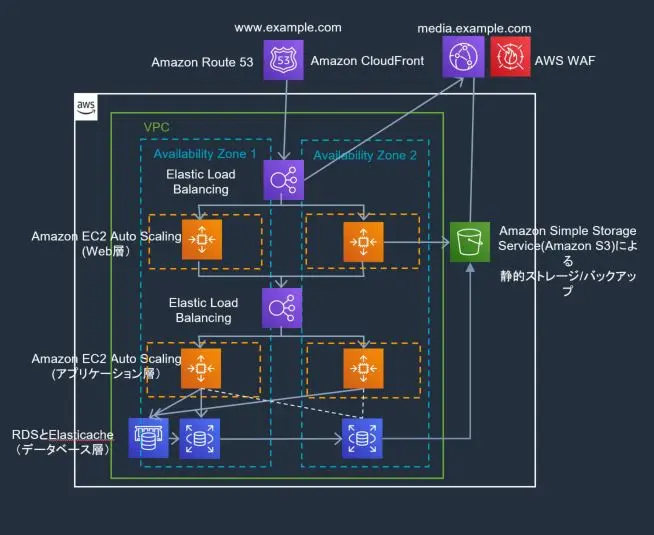Viewport: 654px width, 535px height.
Task: Click the Amazon Route 53 shield icon
Action: point(284,60)
